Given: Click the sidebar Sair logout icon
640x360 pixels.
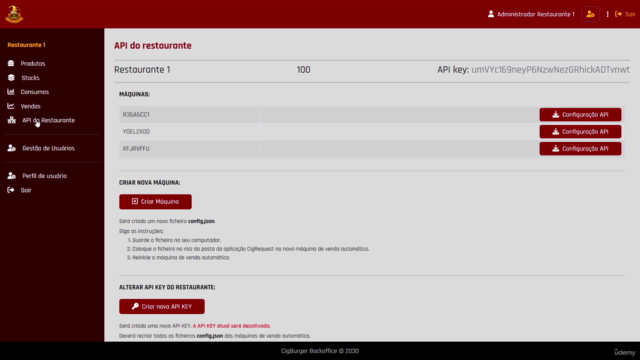Looking at the screenshot, I should click(x=11, y=190).
